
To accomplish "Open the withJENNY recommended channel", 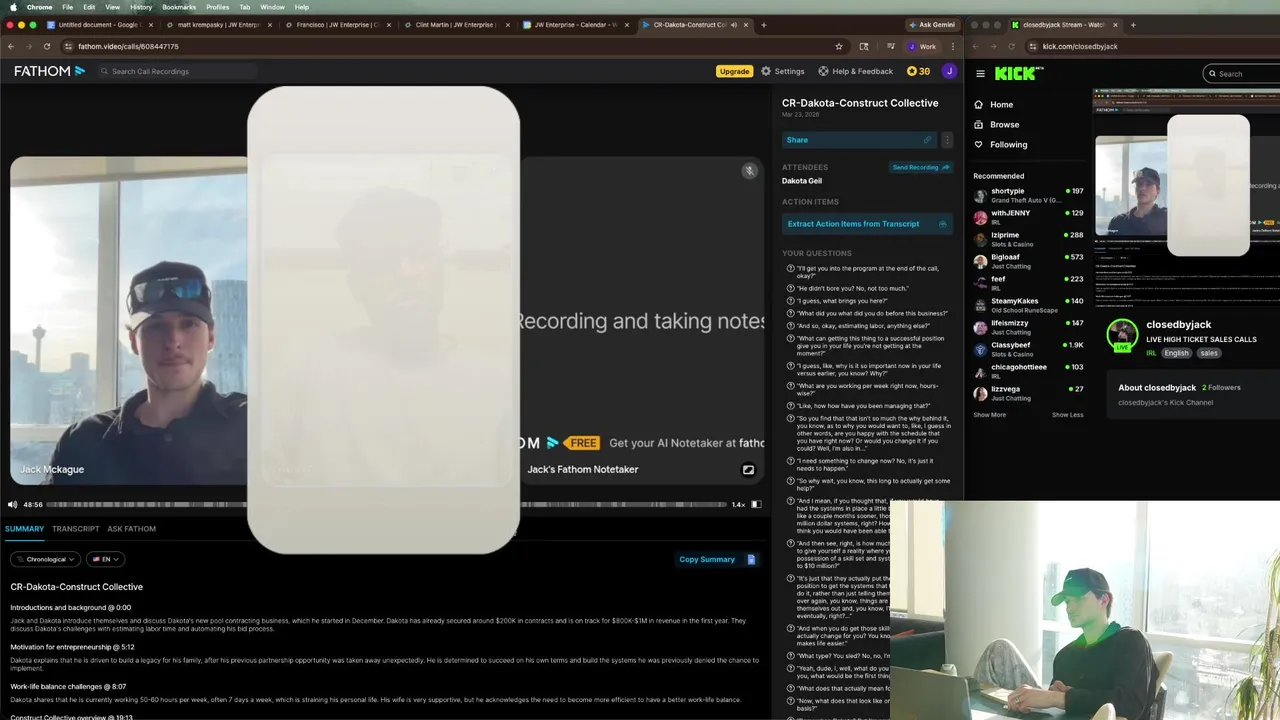I will (x=1028, y=217).
